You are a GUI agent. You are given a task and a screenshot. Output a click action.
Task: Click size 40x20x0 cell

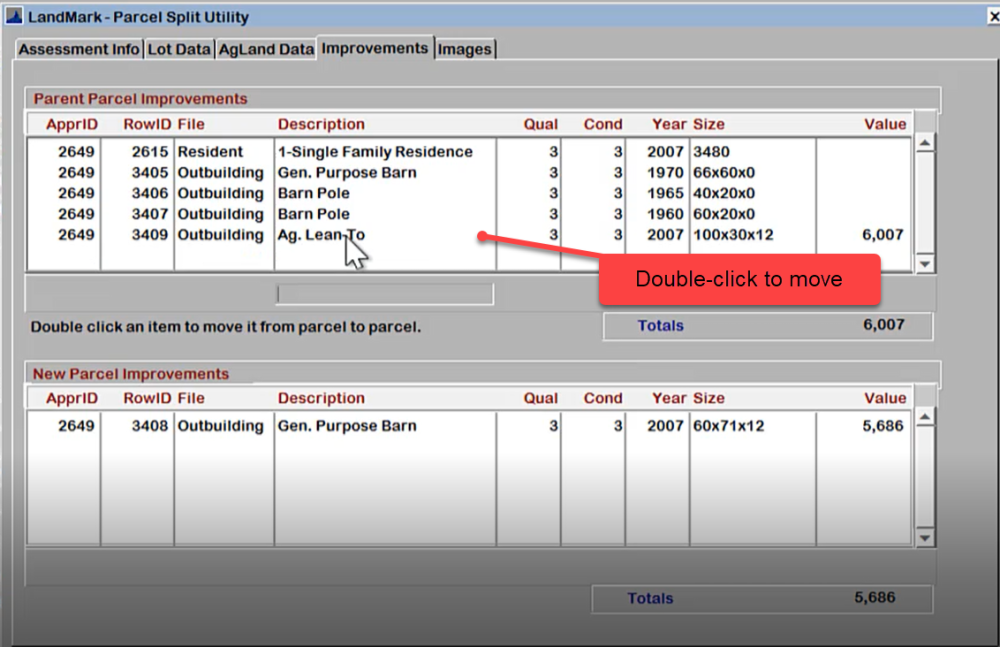724,193
